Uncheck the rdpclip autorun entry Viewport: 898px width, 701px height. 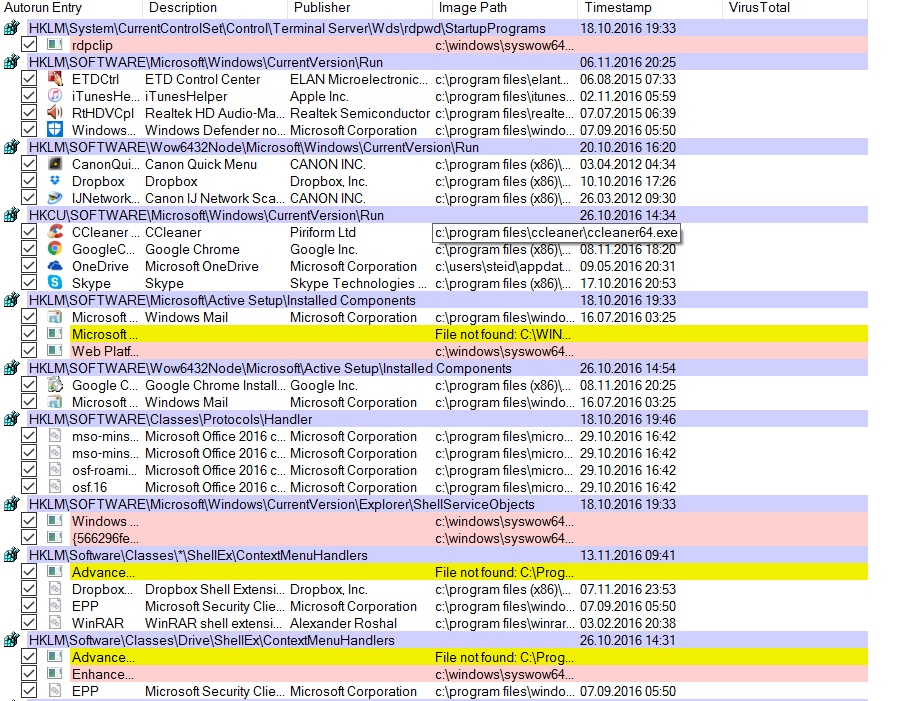pos(29,45)
